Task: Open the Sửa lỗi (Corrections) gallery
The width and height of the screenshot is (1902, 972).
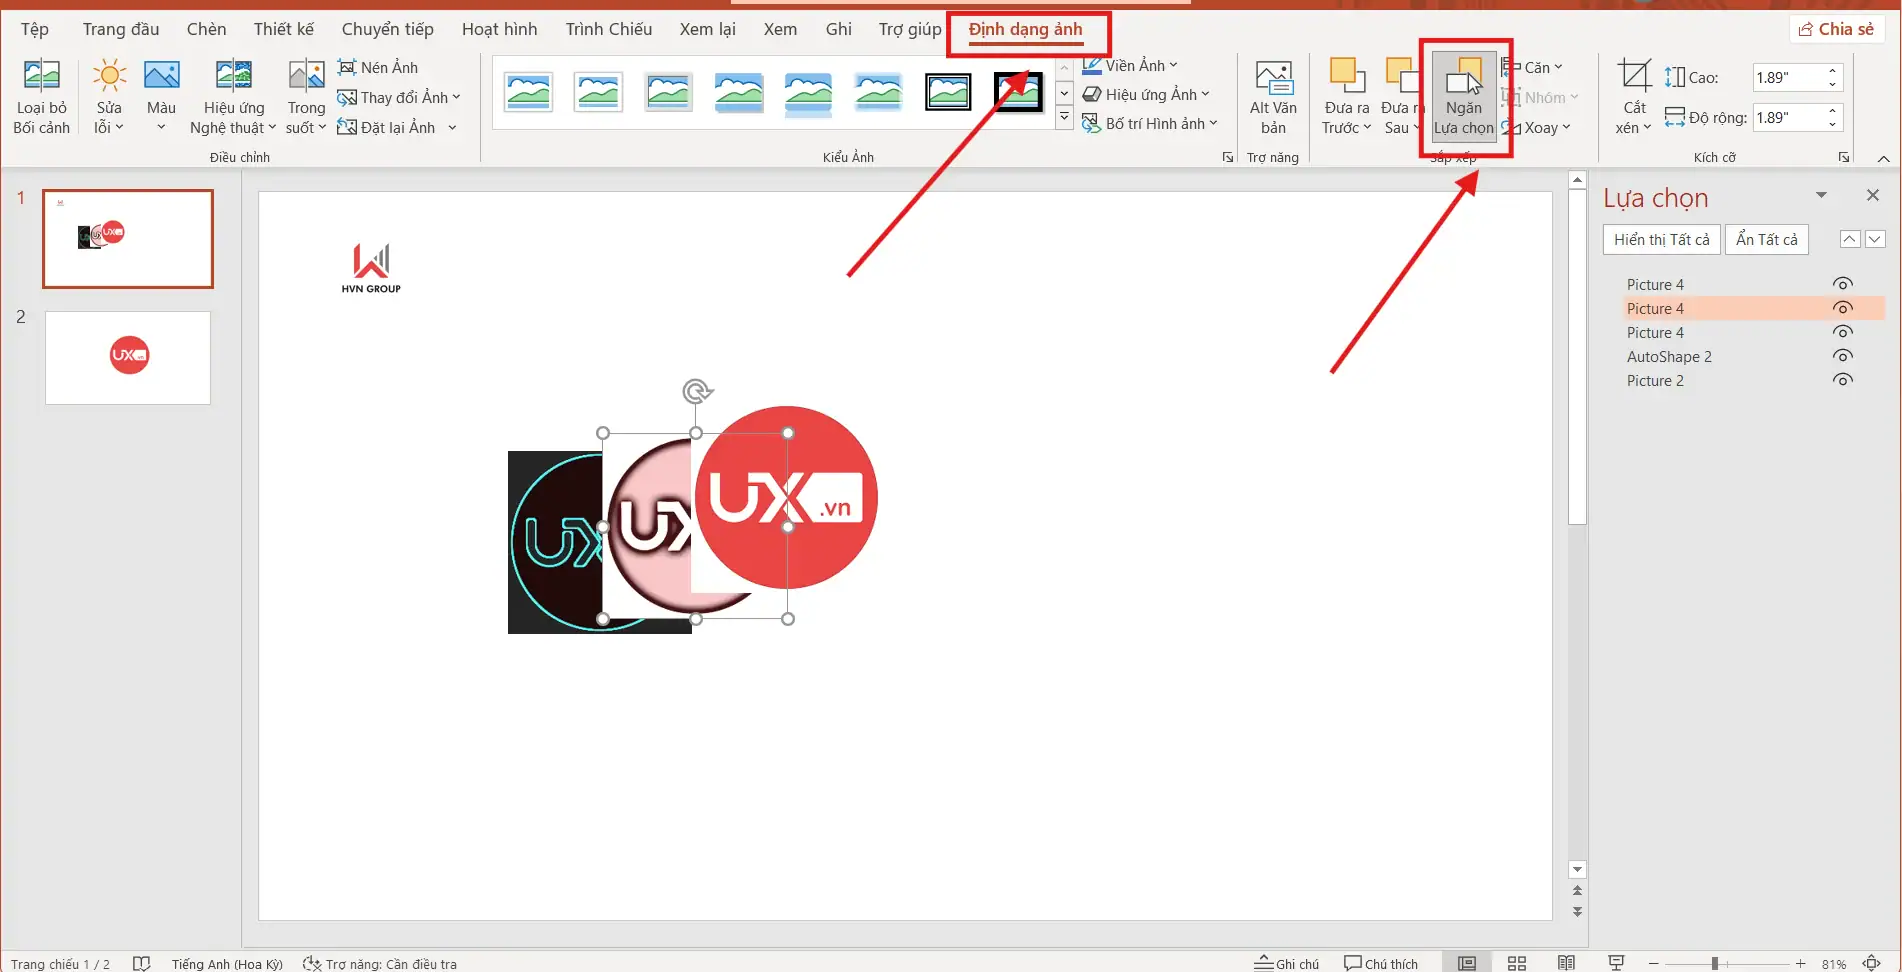Action: click(x=108, y=95)
